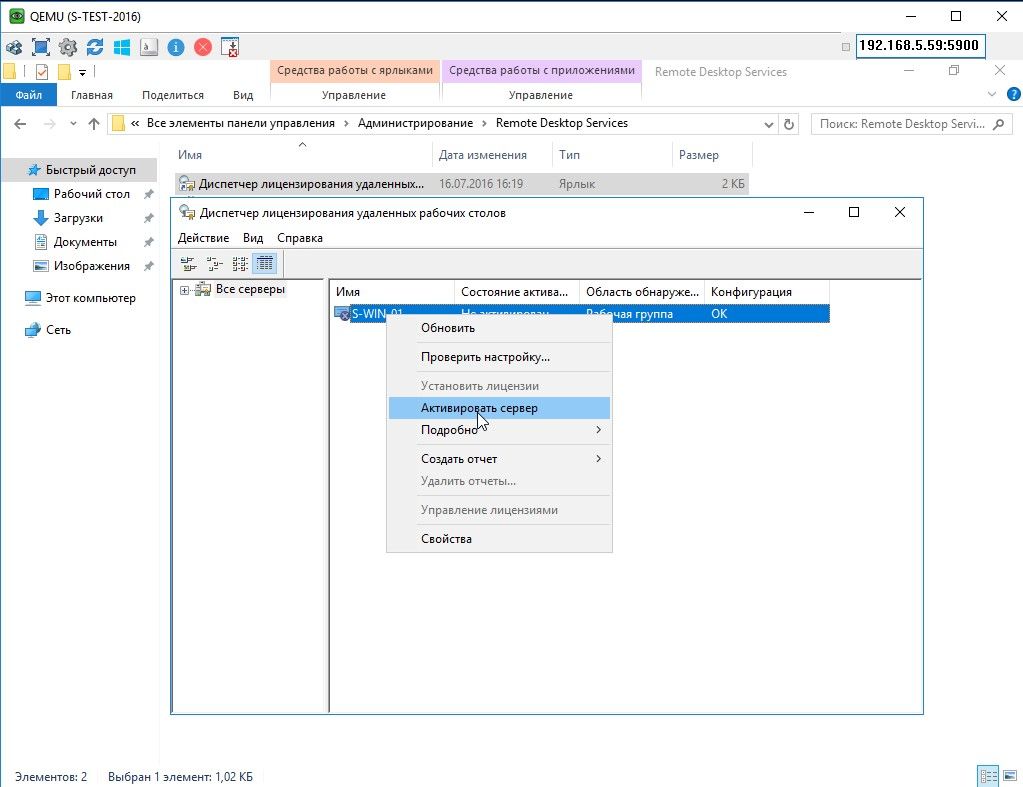Viewport: 1023px width, 787px height.
Task: Open the Действие menu
Action: pos(203,238)
